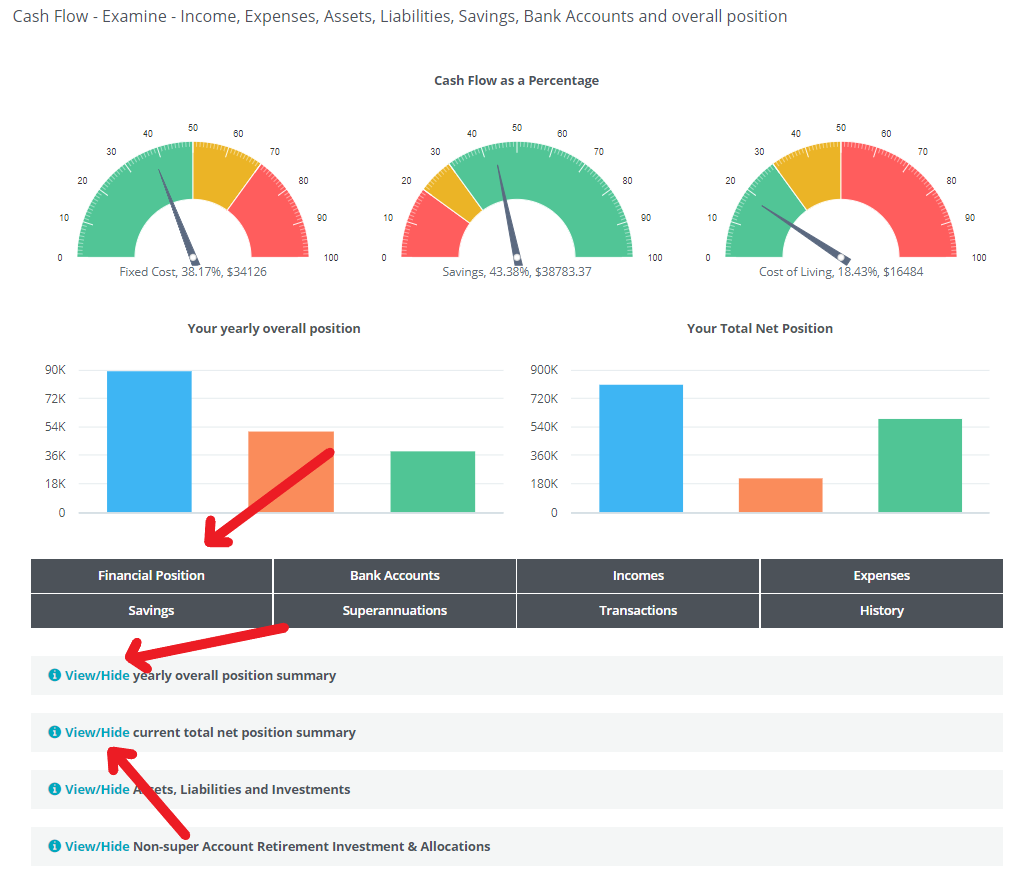This screenshot has width=1030, height=890.
Task: Open the History tab
Action: (x=881, y=611)
